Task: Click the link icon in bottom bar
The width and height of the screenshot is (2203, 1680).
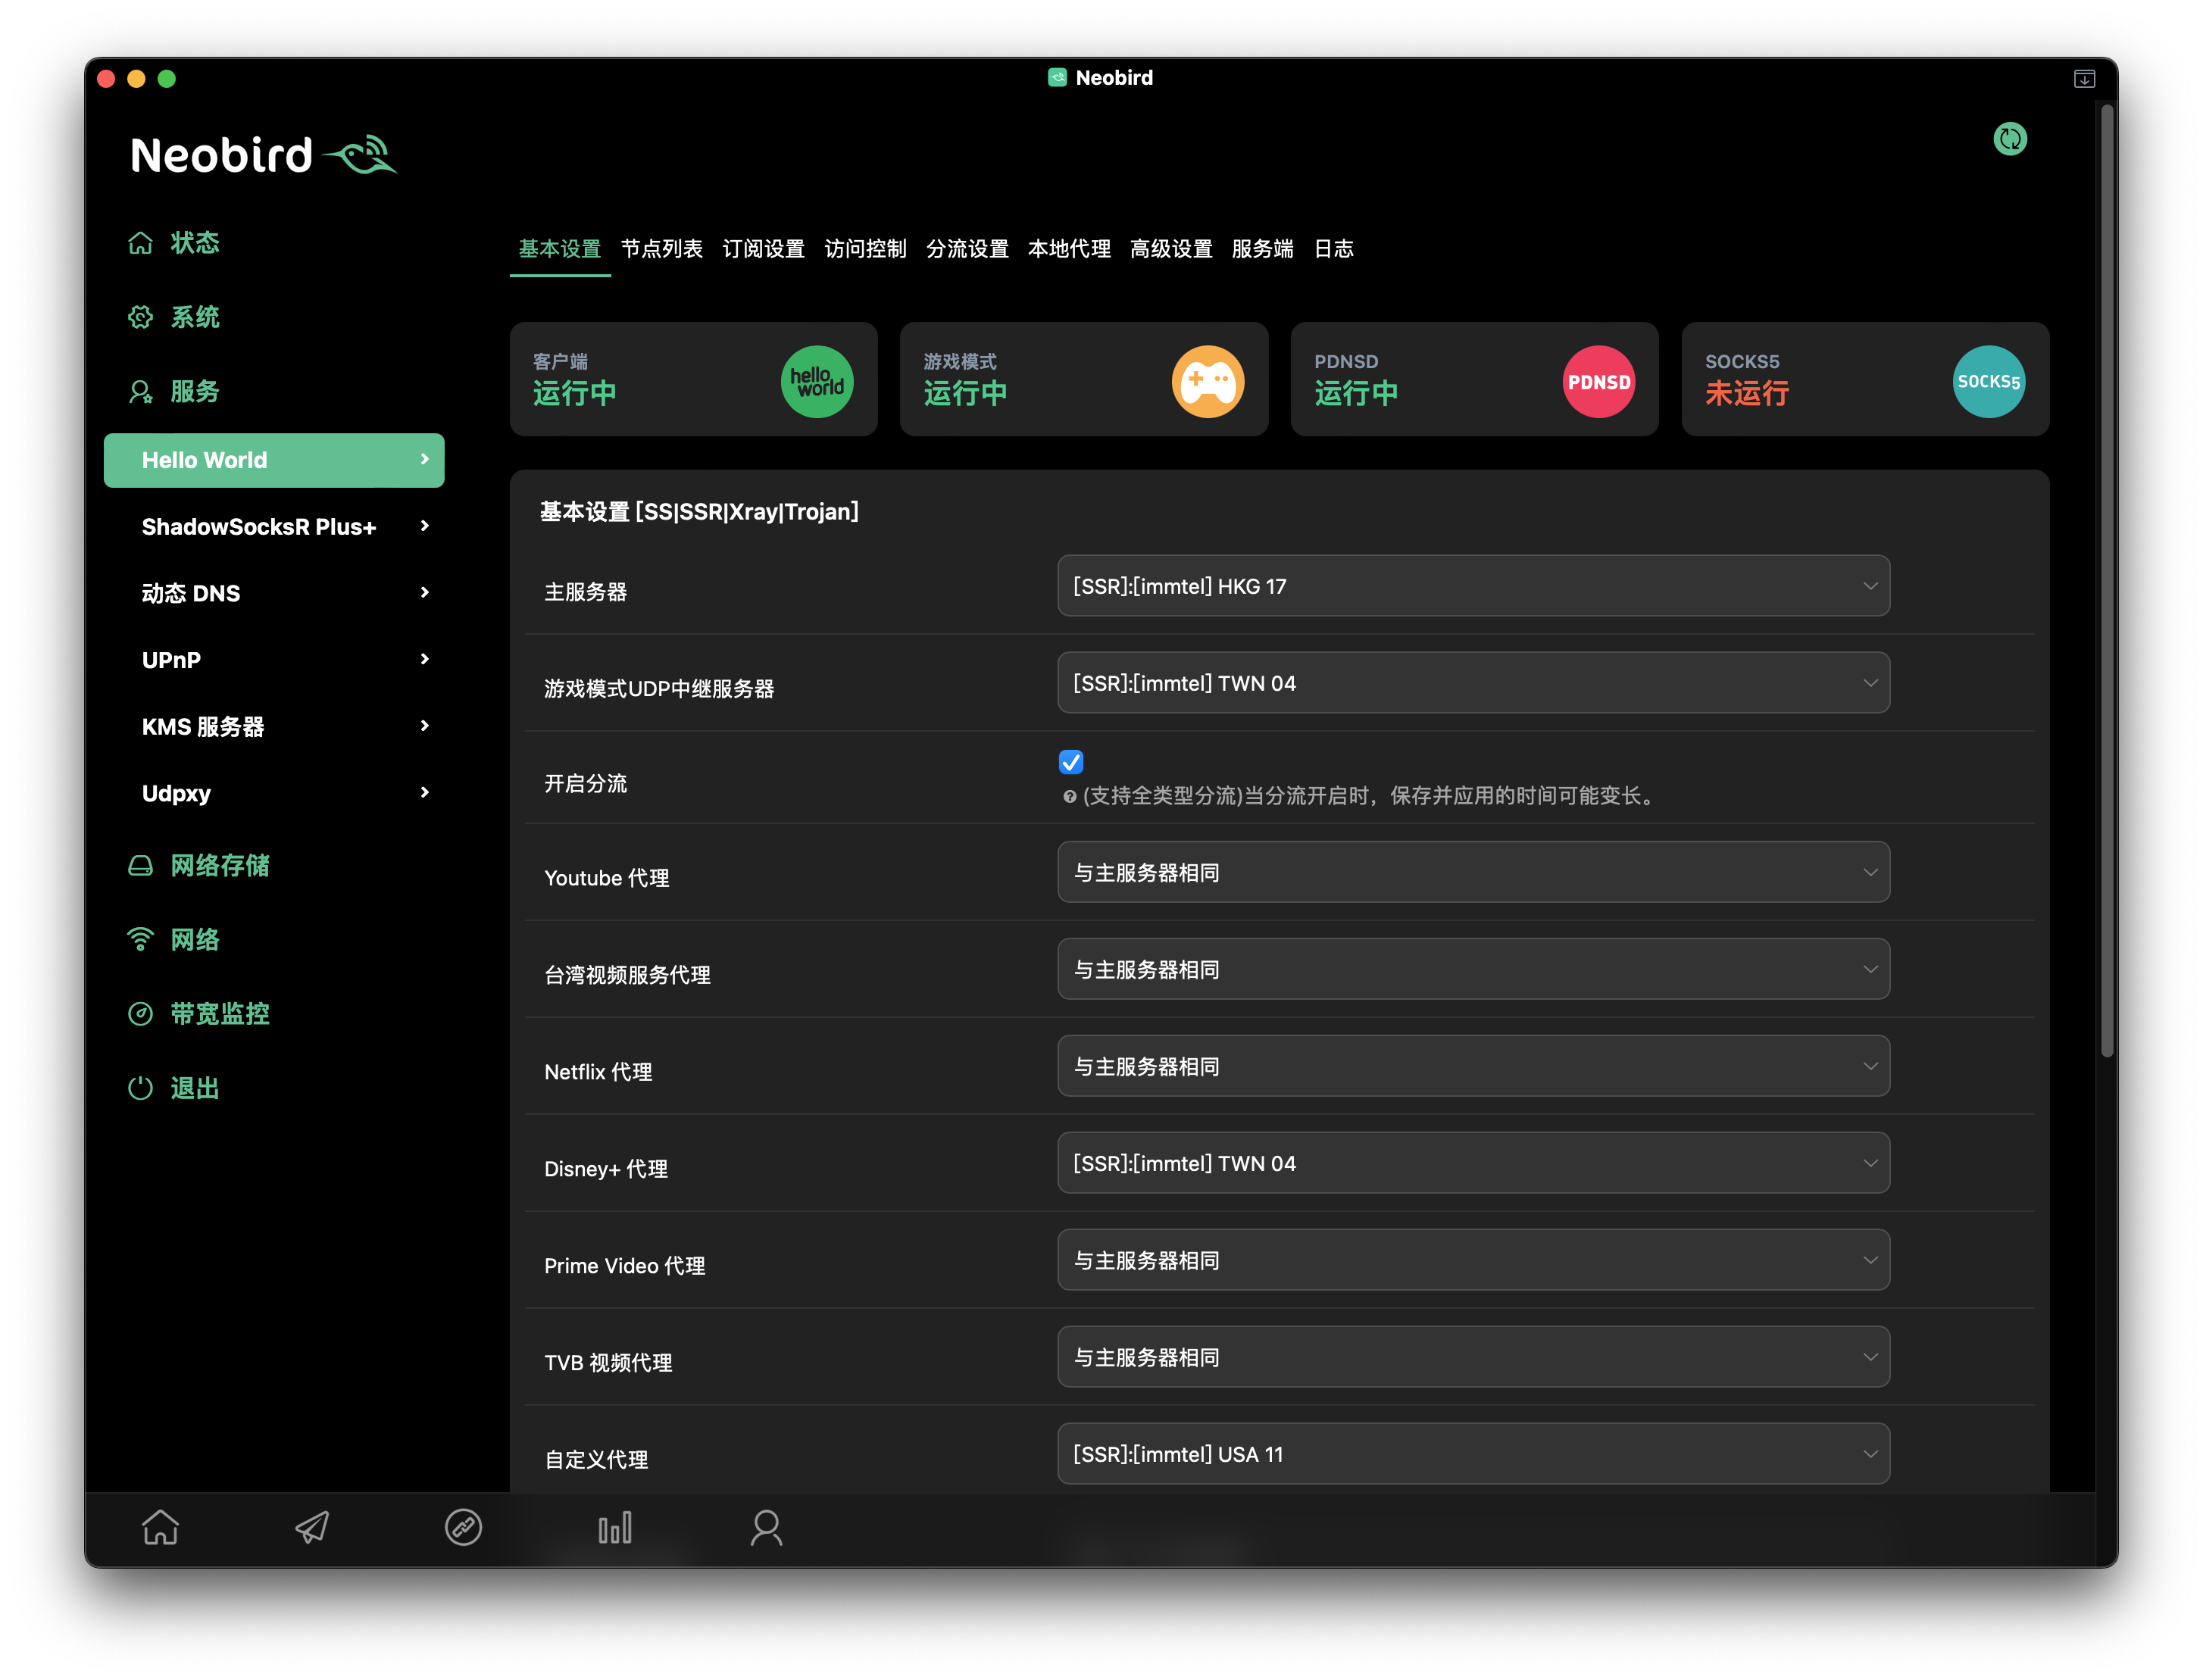Action: click(463, 1527)
